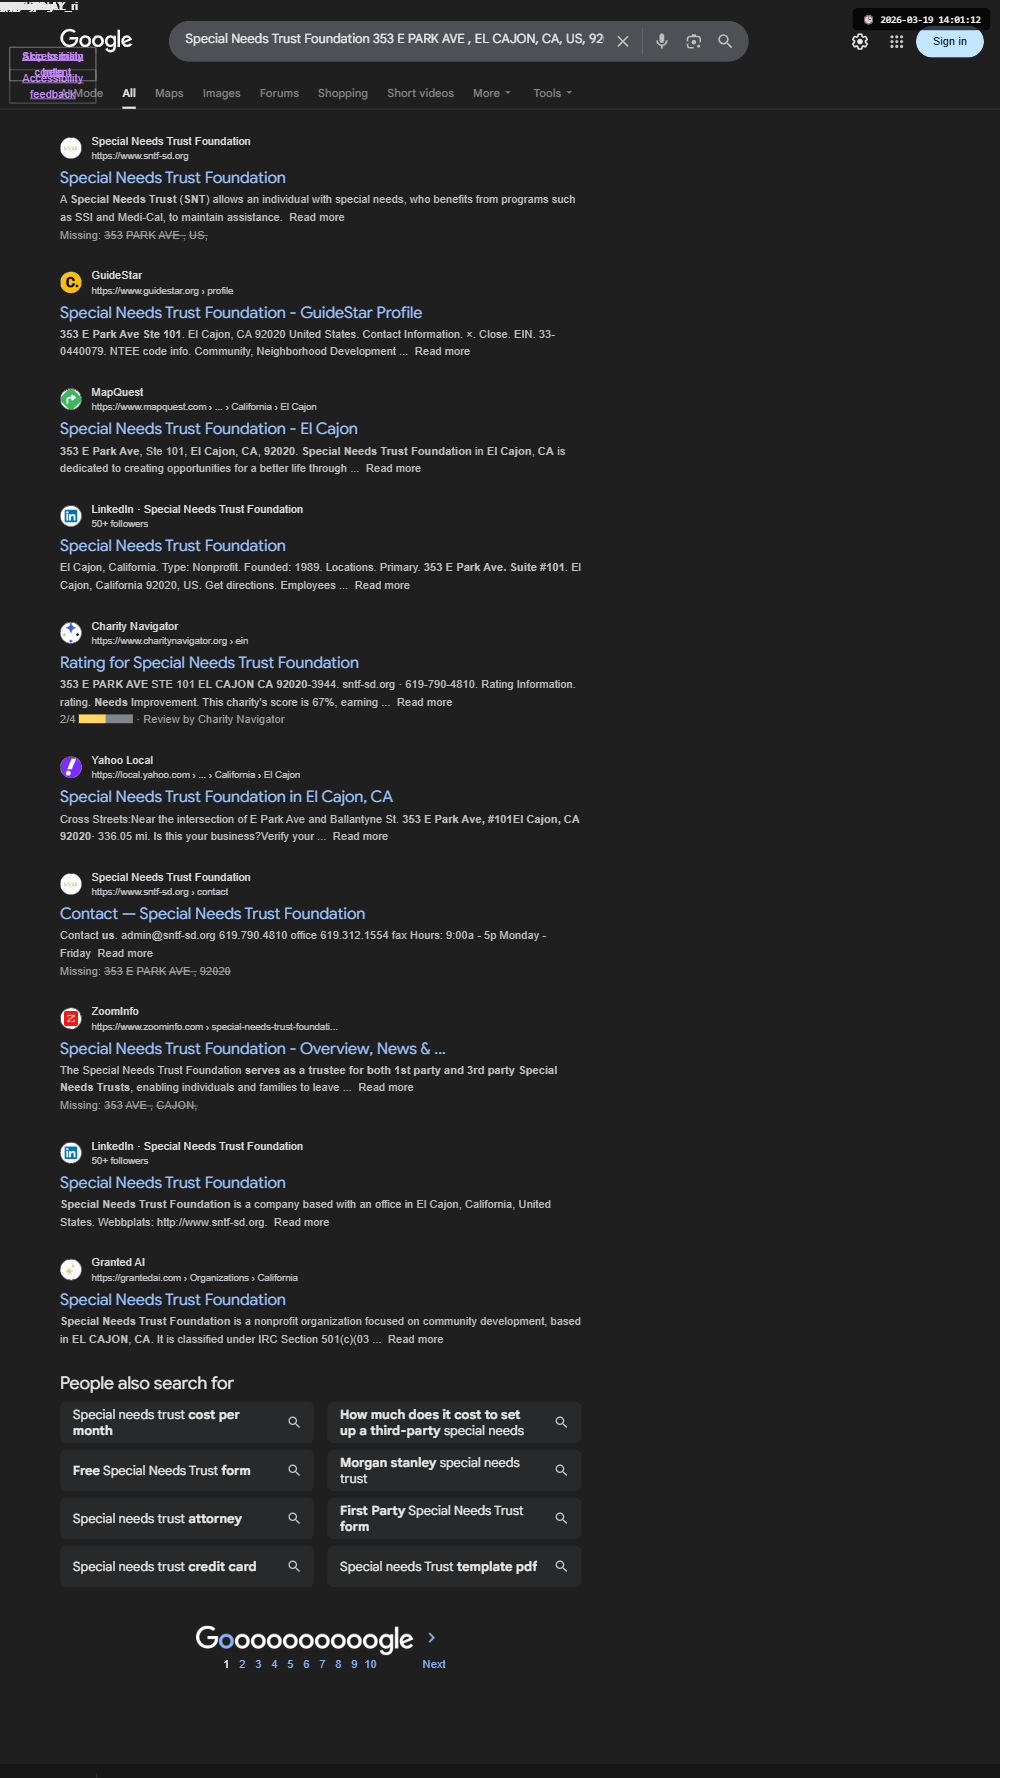The width and height of the screenshot is (1012, 1778).
Task: Open the Google apps grid icon
Action: pos(896,41)
